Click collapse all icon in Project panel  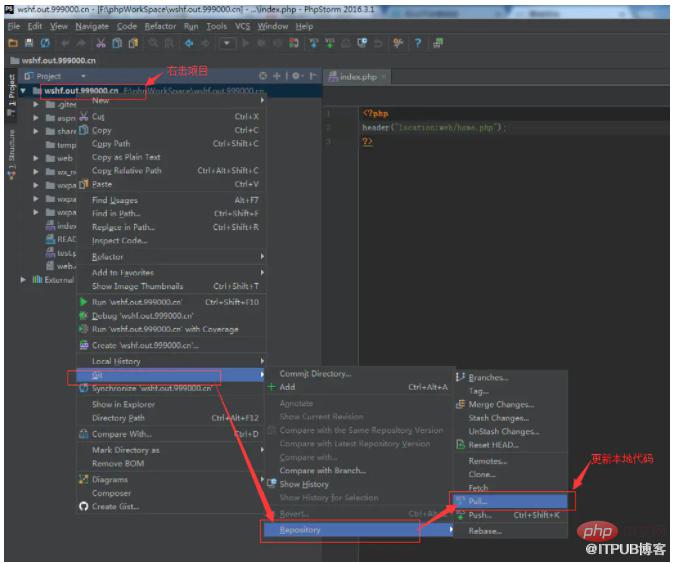[x=277, y=76]
